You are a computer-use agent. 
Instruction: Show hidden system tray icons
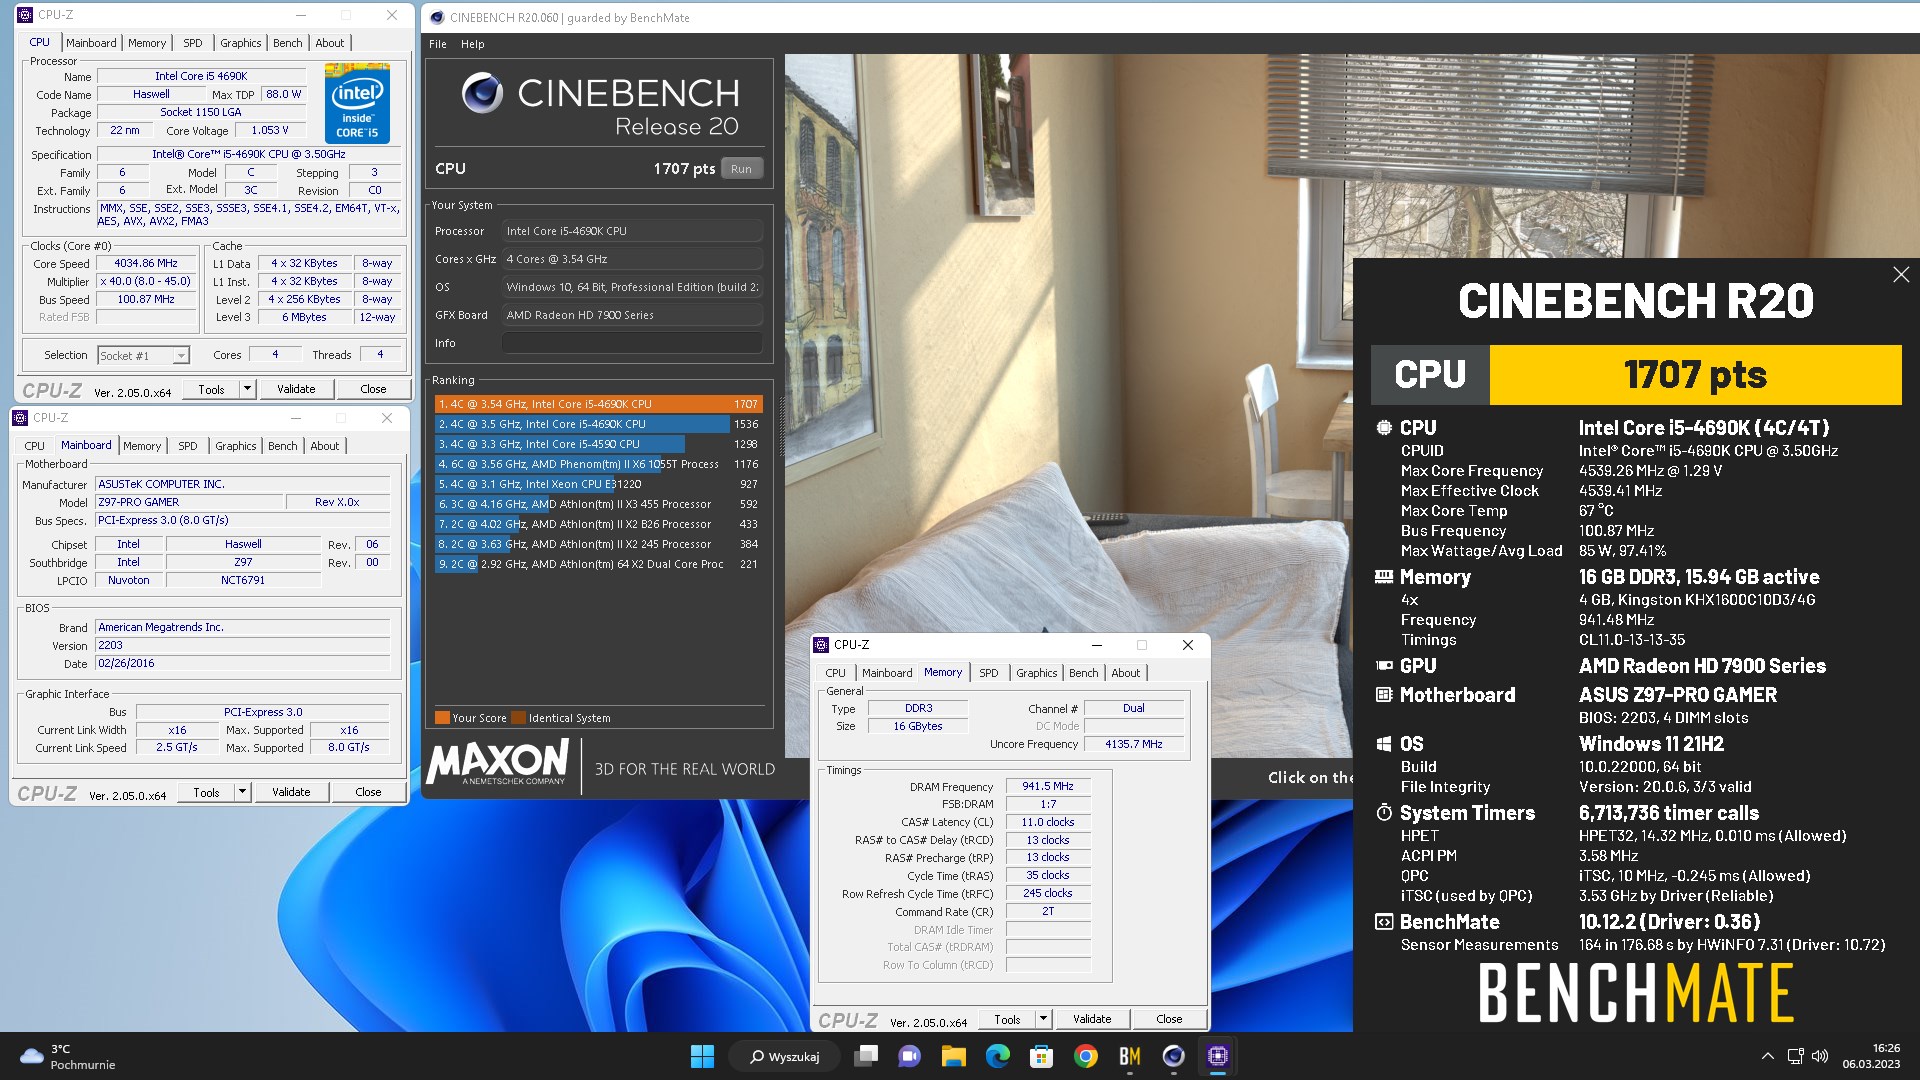(1767, 1056)
